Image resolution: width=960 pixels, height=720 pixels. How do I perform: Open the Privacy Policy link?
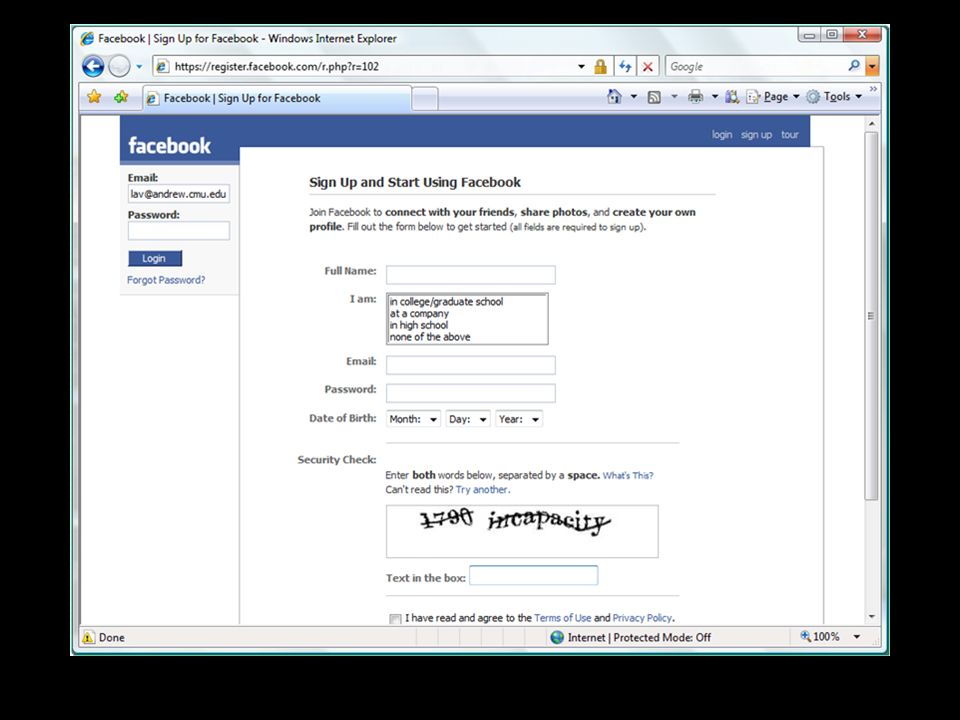point(642,618)
